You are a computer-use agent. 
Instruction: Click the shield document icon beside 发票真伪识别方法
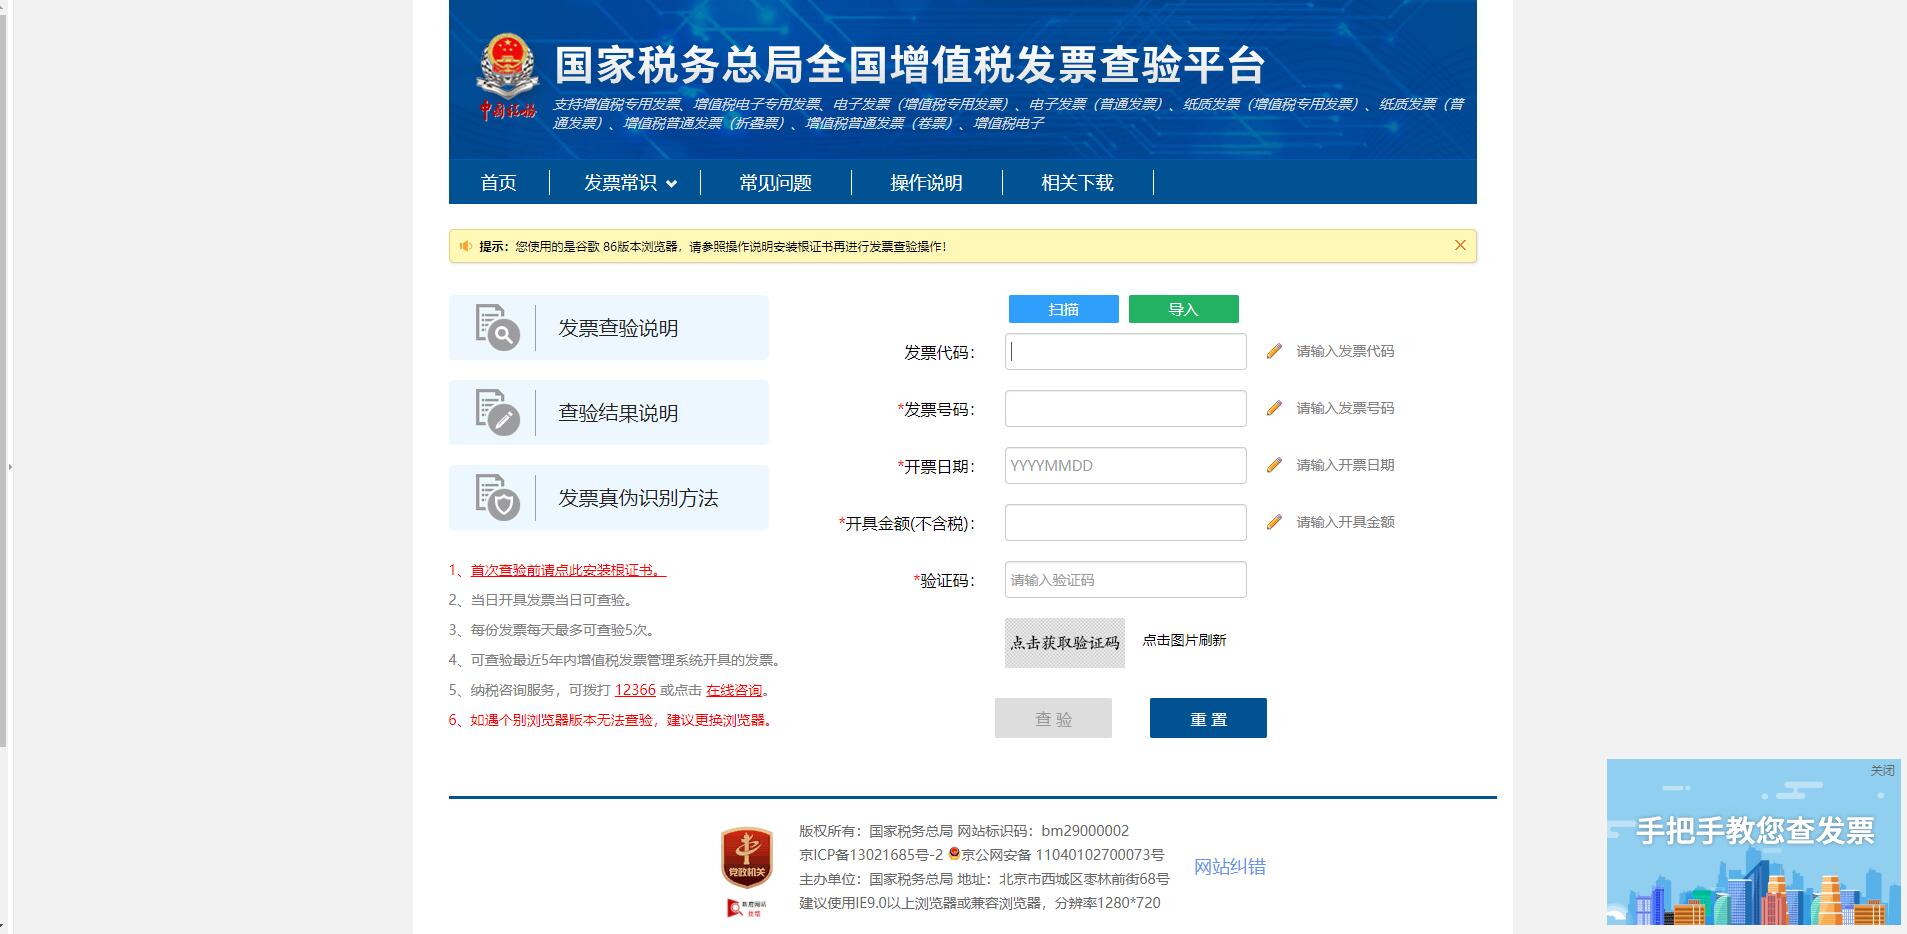[x=497, y=497]
